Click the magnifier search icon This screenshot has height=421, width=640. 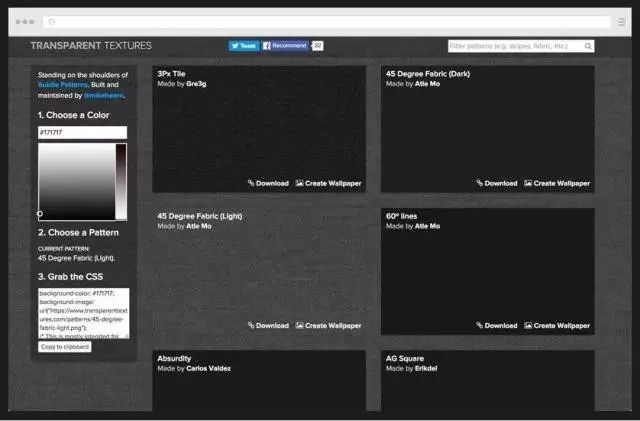coord(588,46)
